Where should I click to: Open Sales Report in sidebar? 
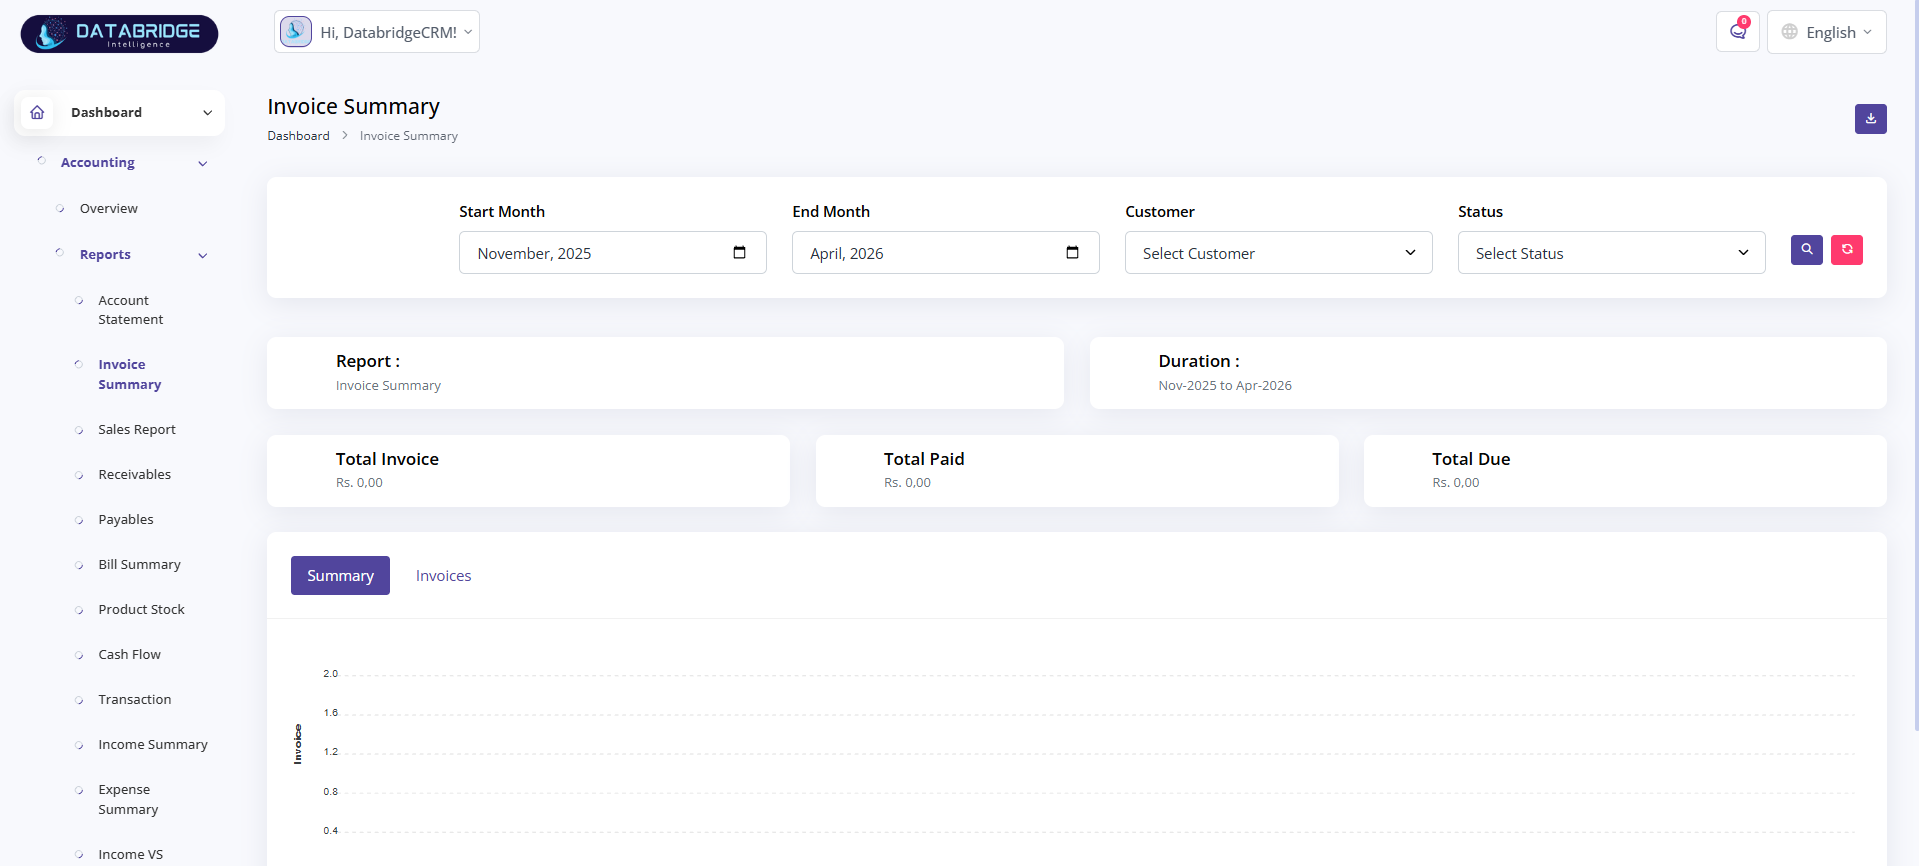(x=137, y=430)
